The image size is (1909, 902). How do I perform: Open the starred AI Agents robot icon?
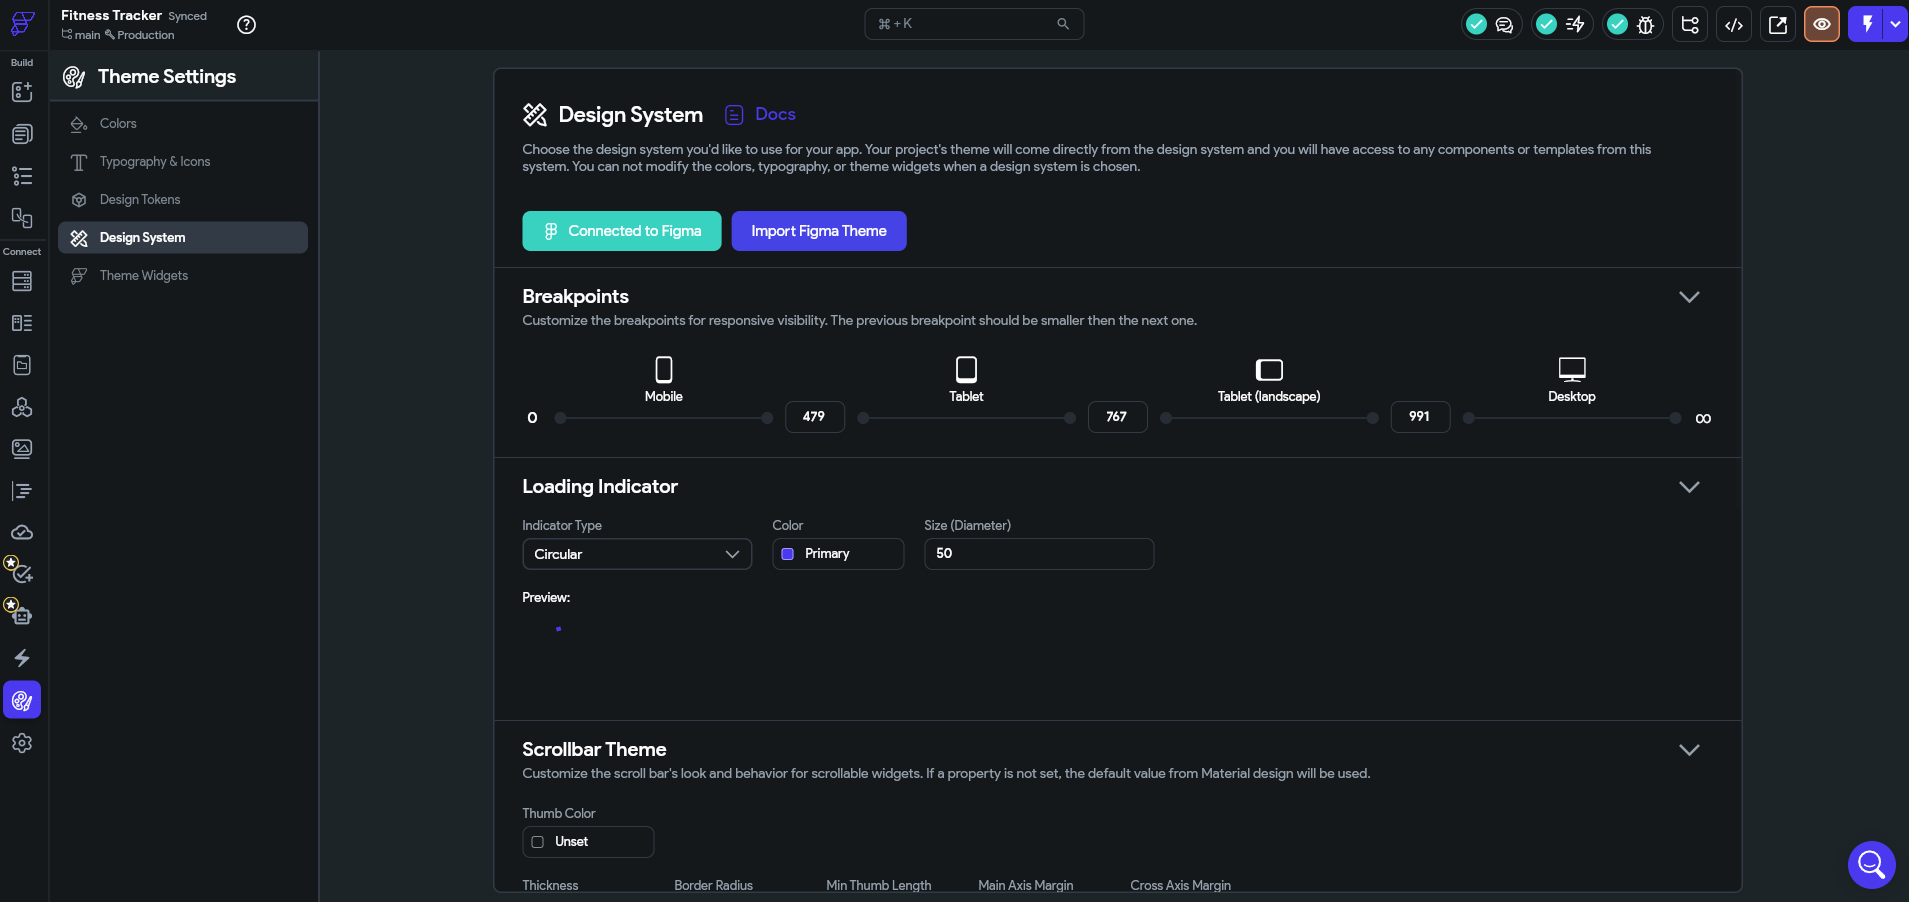20,613
